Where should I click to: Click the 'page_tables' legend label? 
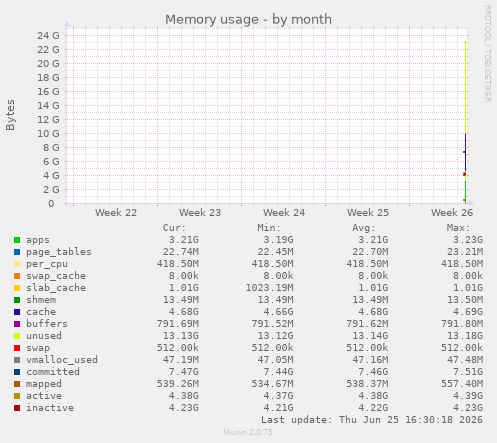coord(59,252)
